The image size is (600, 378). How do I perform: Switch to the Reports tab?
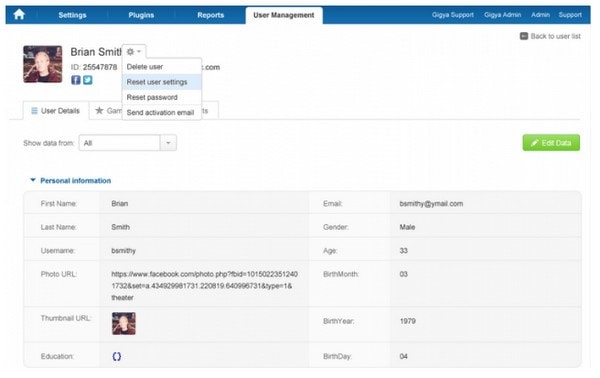[210, 15]
